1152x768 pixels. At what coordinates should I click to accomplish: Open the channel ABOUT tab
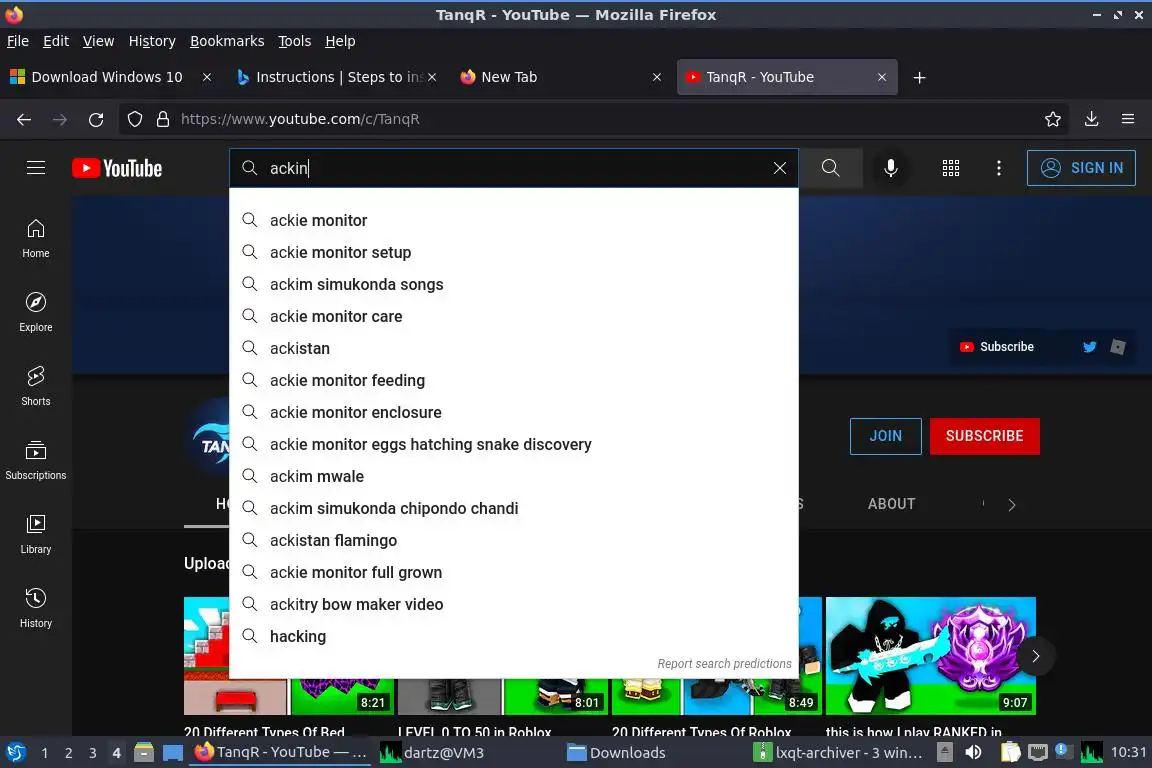pyautogui.click(x=891, y=504)
